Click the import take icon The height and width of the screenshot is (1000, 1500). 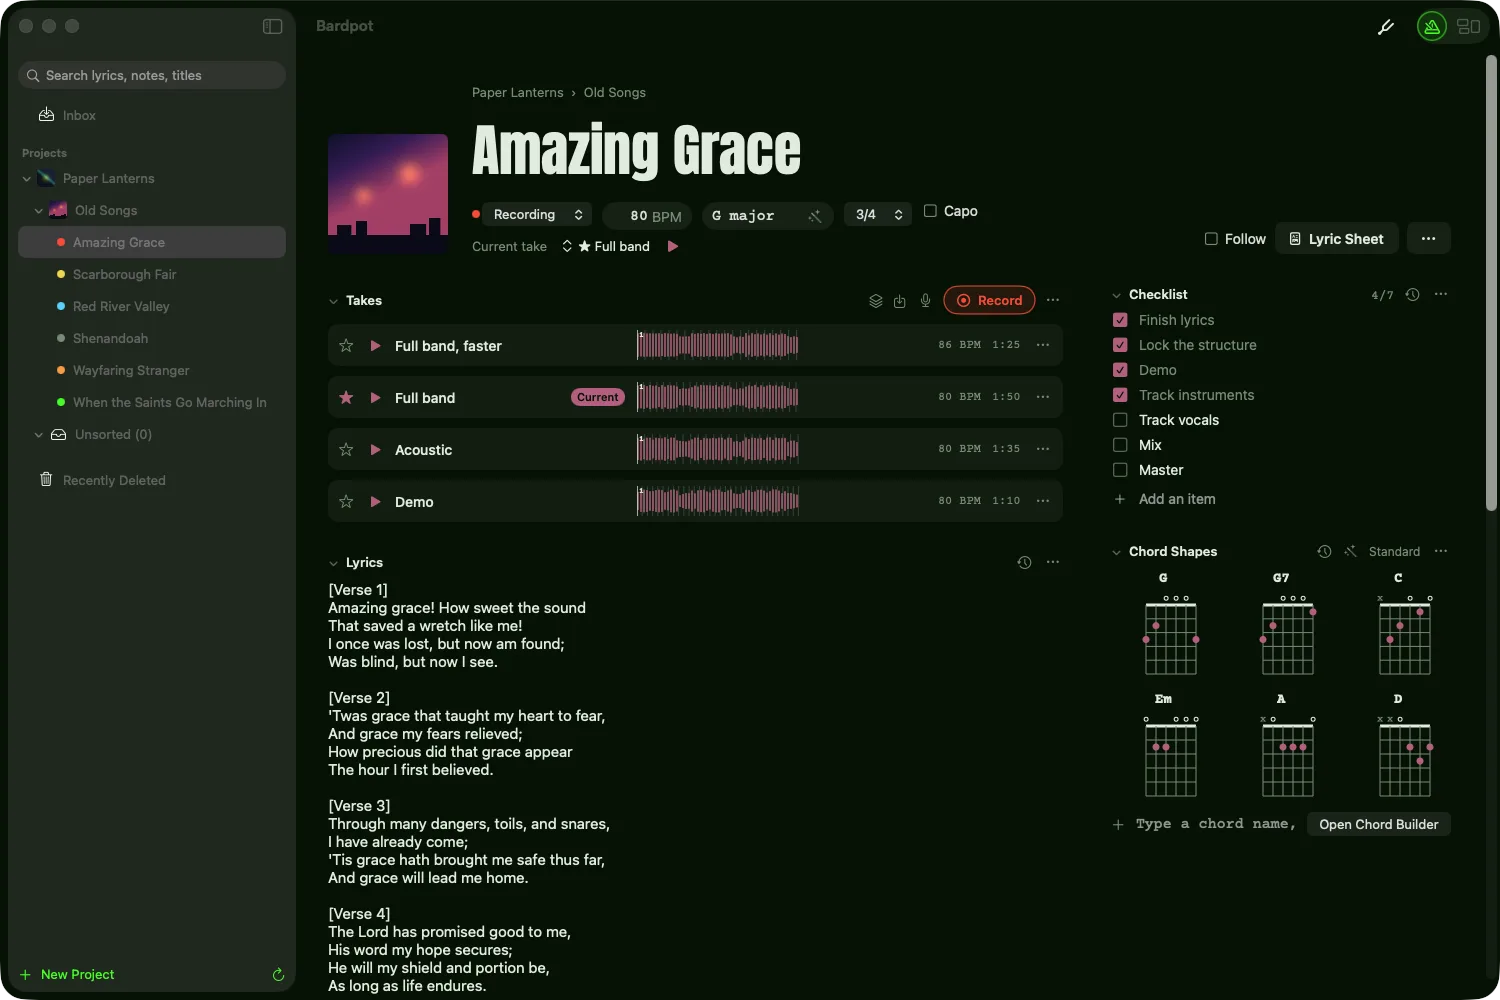click(x=899, y=300)
